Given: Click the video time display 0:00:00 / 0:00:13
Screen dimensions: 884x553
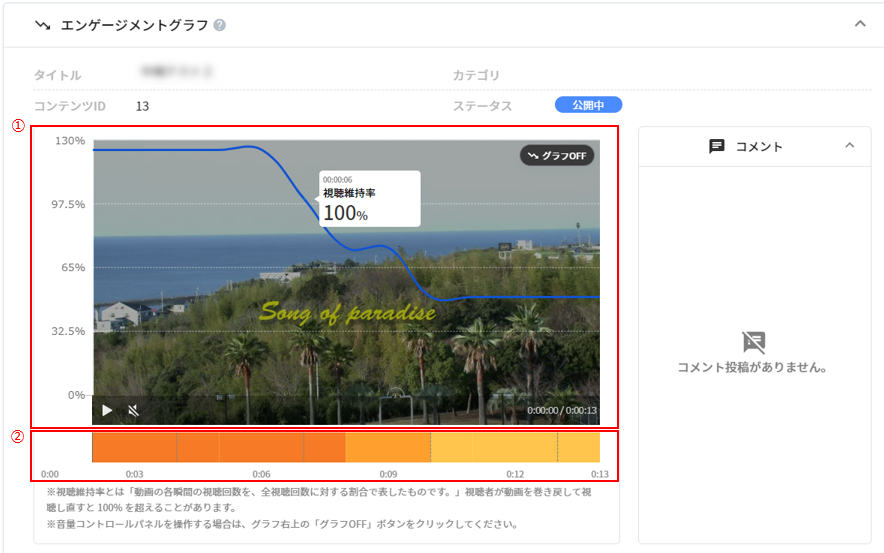Looking at the screenshot, I should (x=561, y=411).
